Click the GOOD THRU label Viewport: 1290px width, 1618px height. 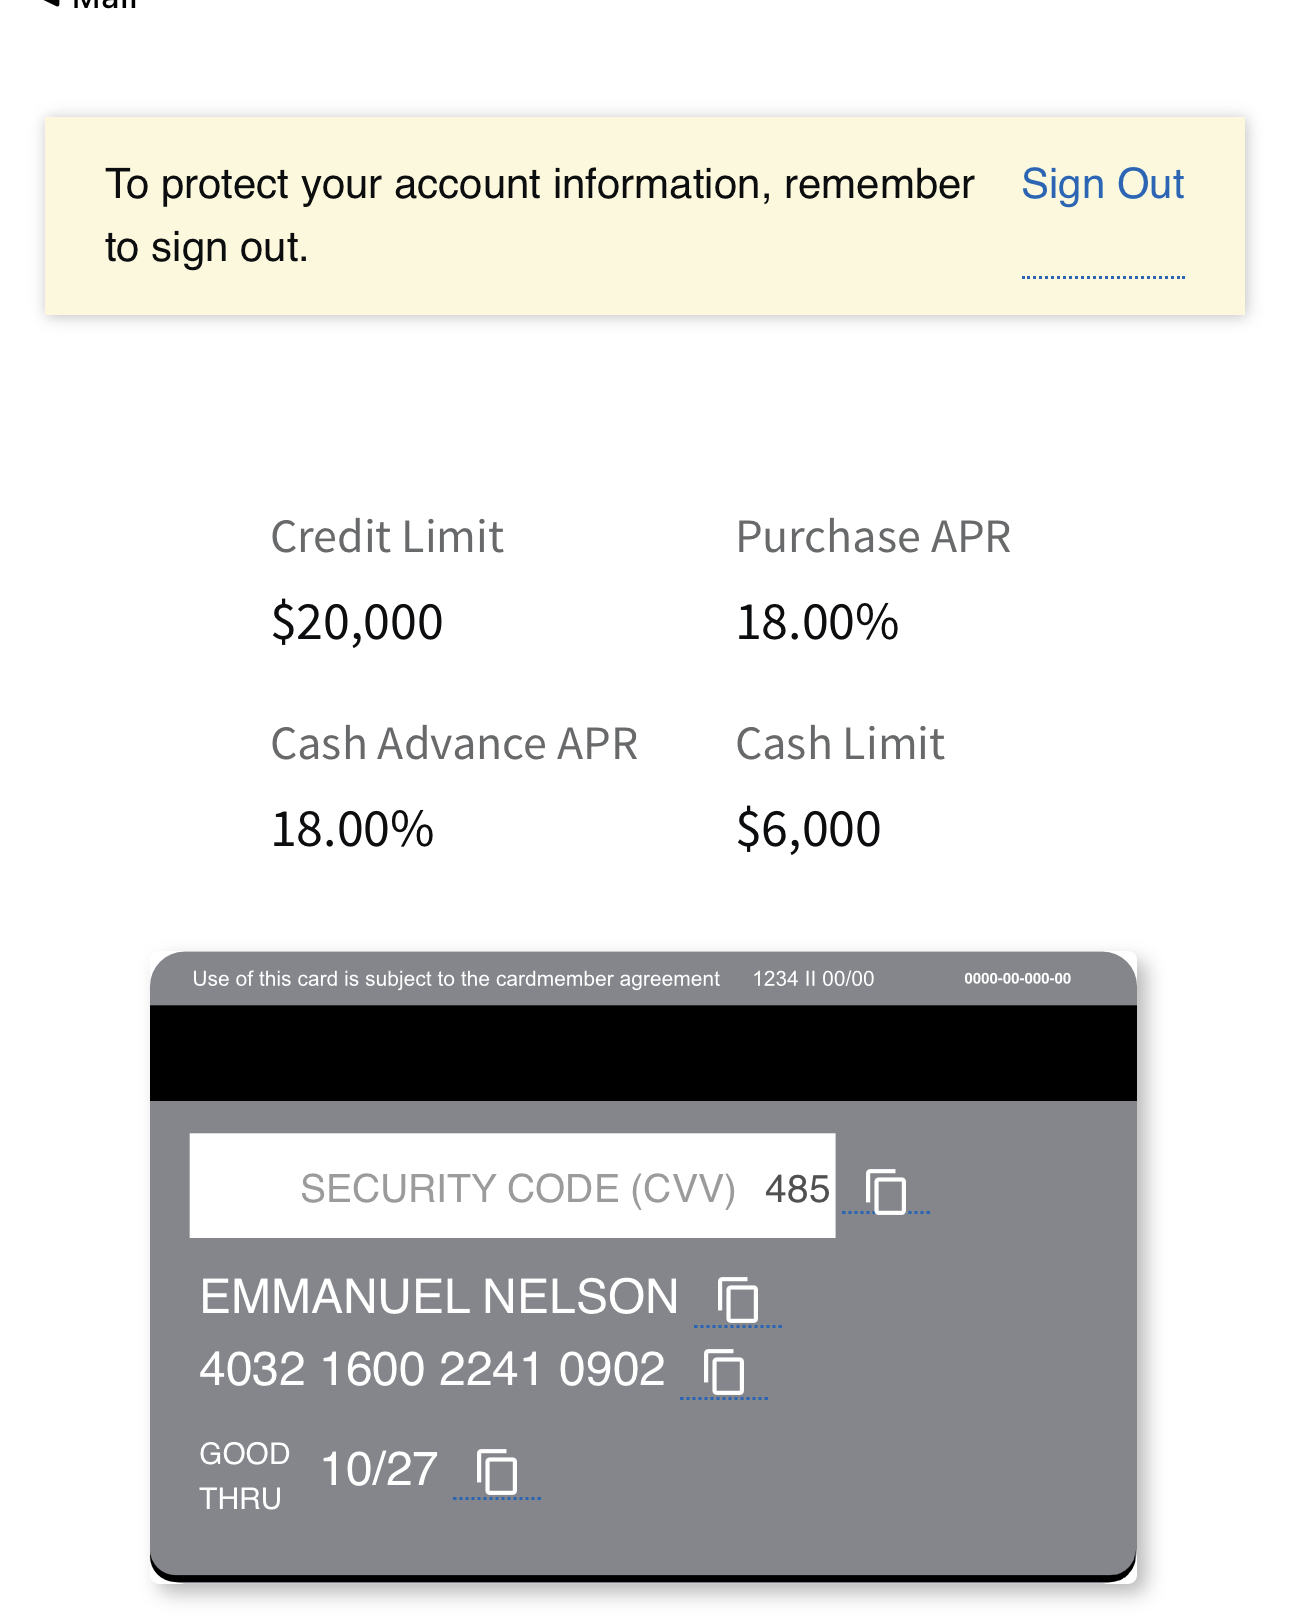point(244,1475)
